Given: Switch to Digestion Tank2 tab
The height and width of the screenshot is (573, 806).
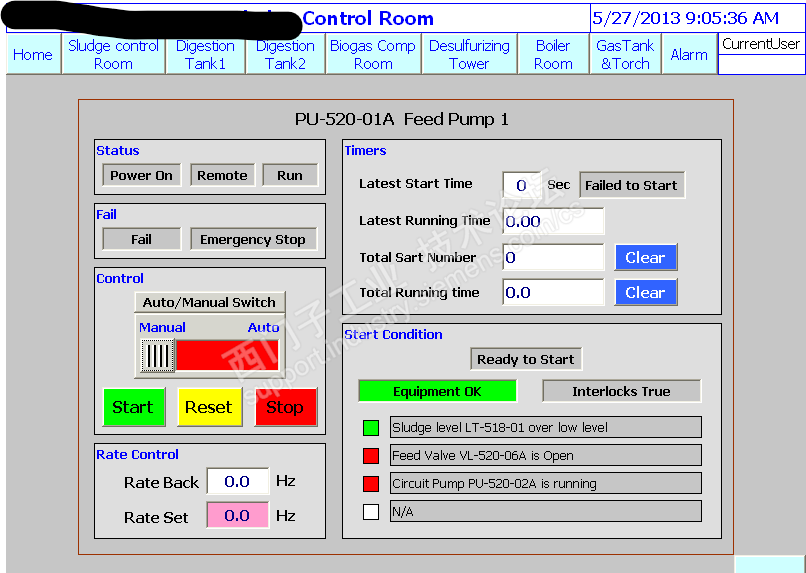Looking at the screenshot, I should [x=285, y=54].
